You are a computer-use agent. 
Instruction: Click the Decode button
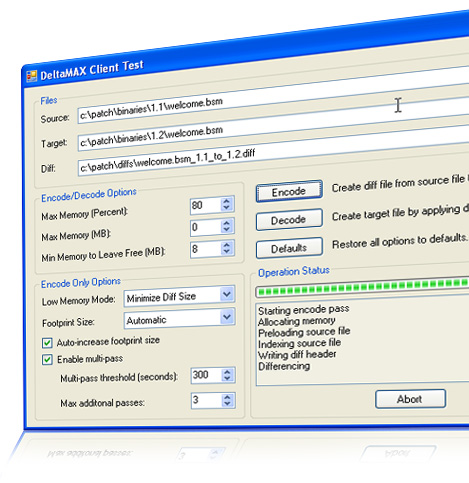pyautogui.click(x=289, y=220)
